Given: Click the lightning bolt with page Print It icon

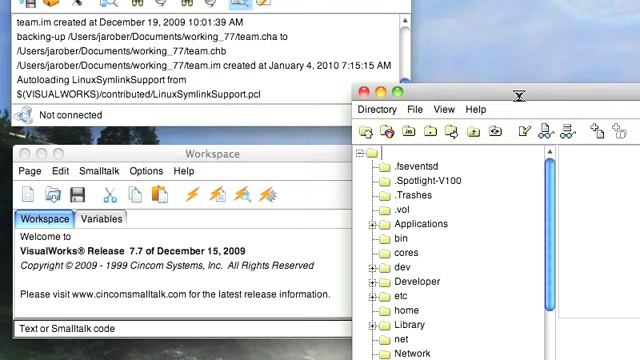Looking at the screenshot, I should pos(218,195).
